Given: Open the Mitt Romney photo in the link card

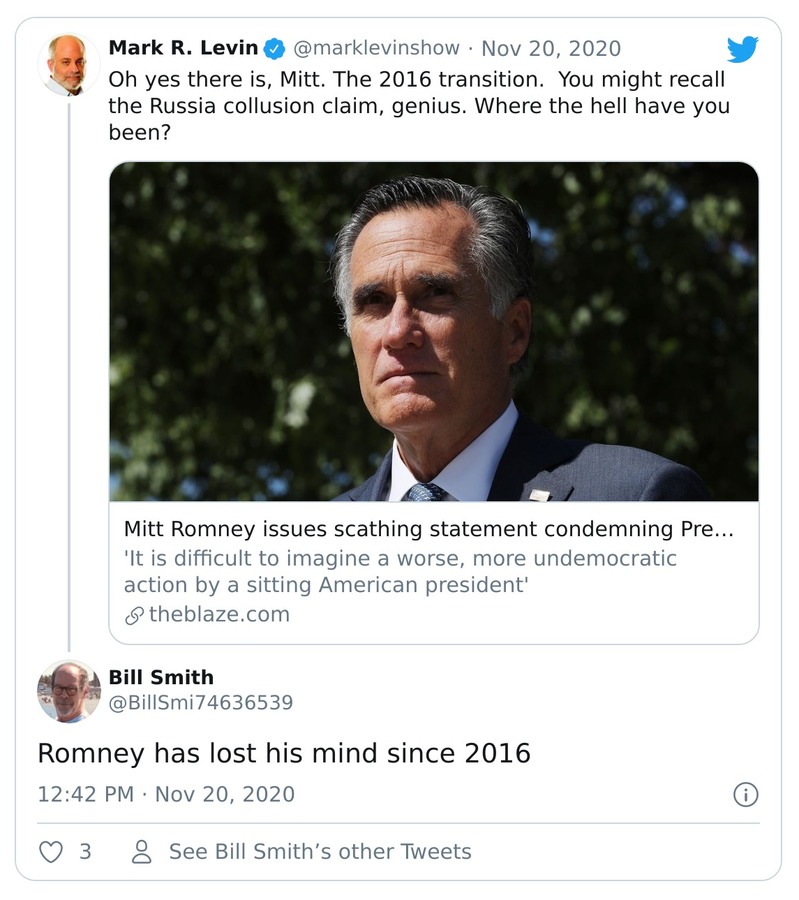Looking at the screenshot, I should point(433,331).
